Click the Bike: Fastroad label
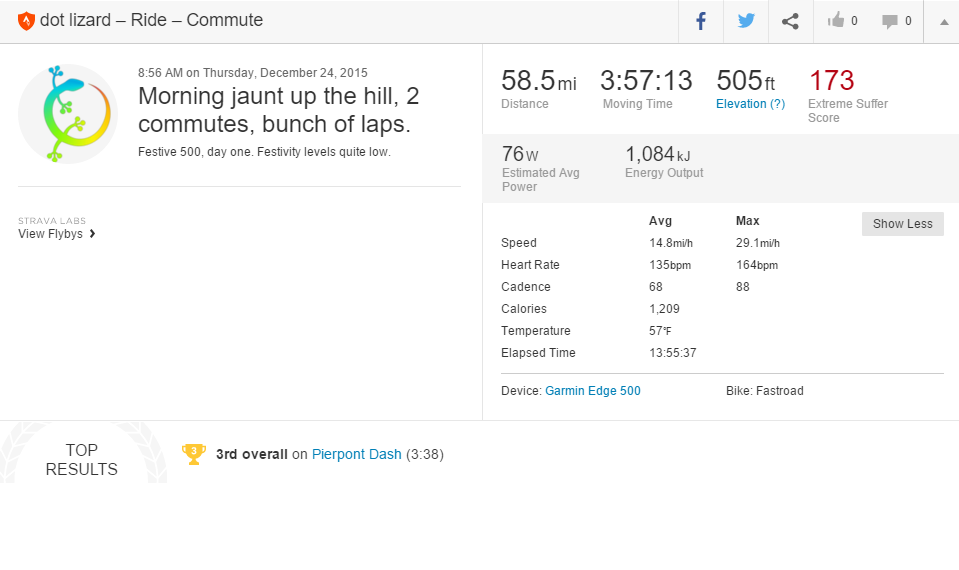Screen dimensions: 959x570 click(764, 391)
